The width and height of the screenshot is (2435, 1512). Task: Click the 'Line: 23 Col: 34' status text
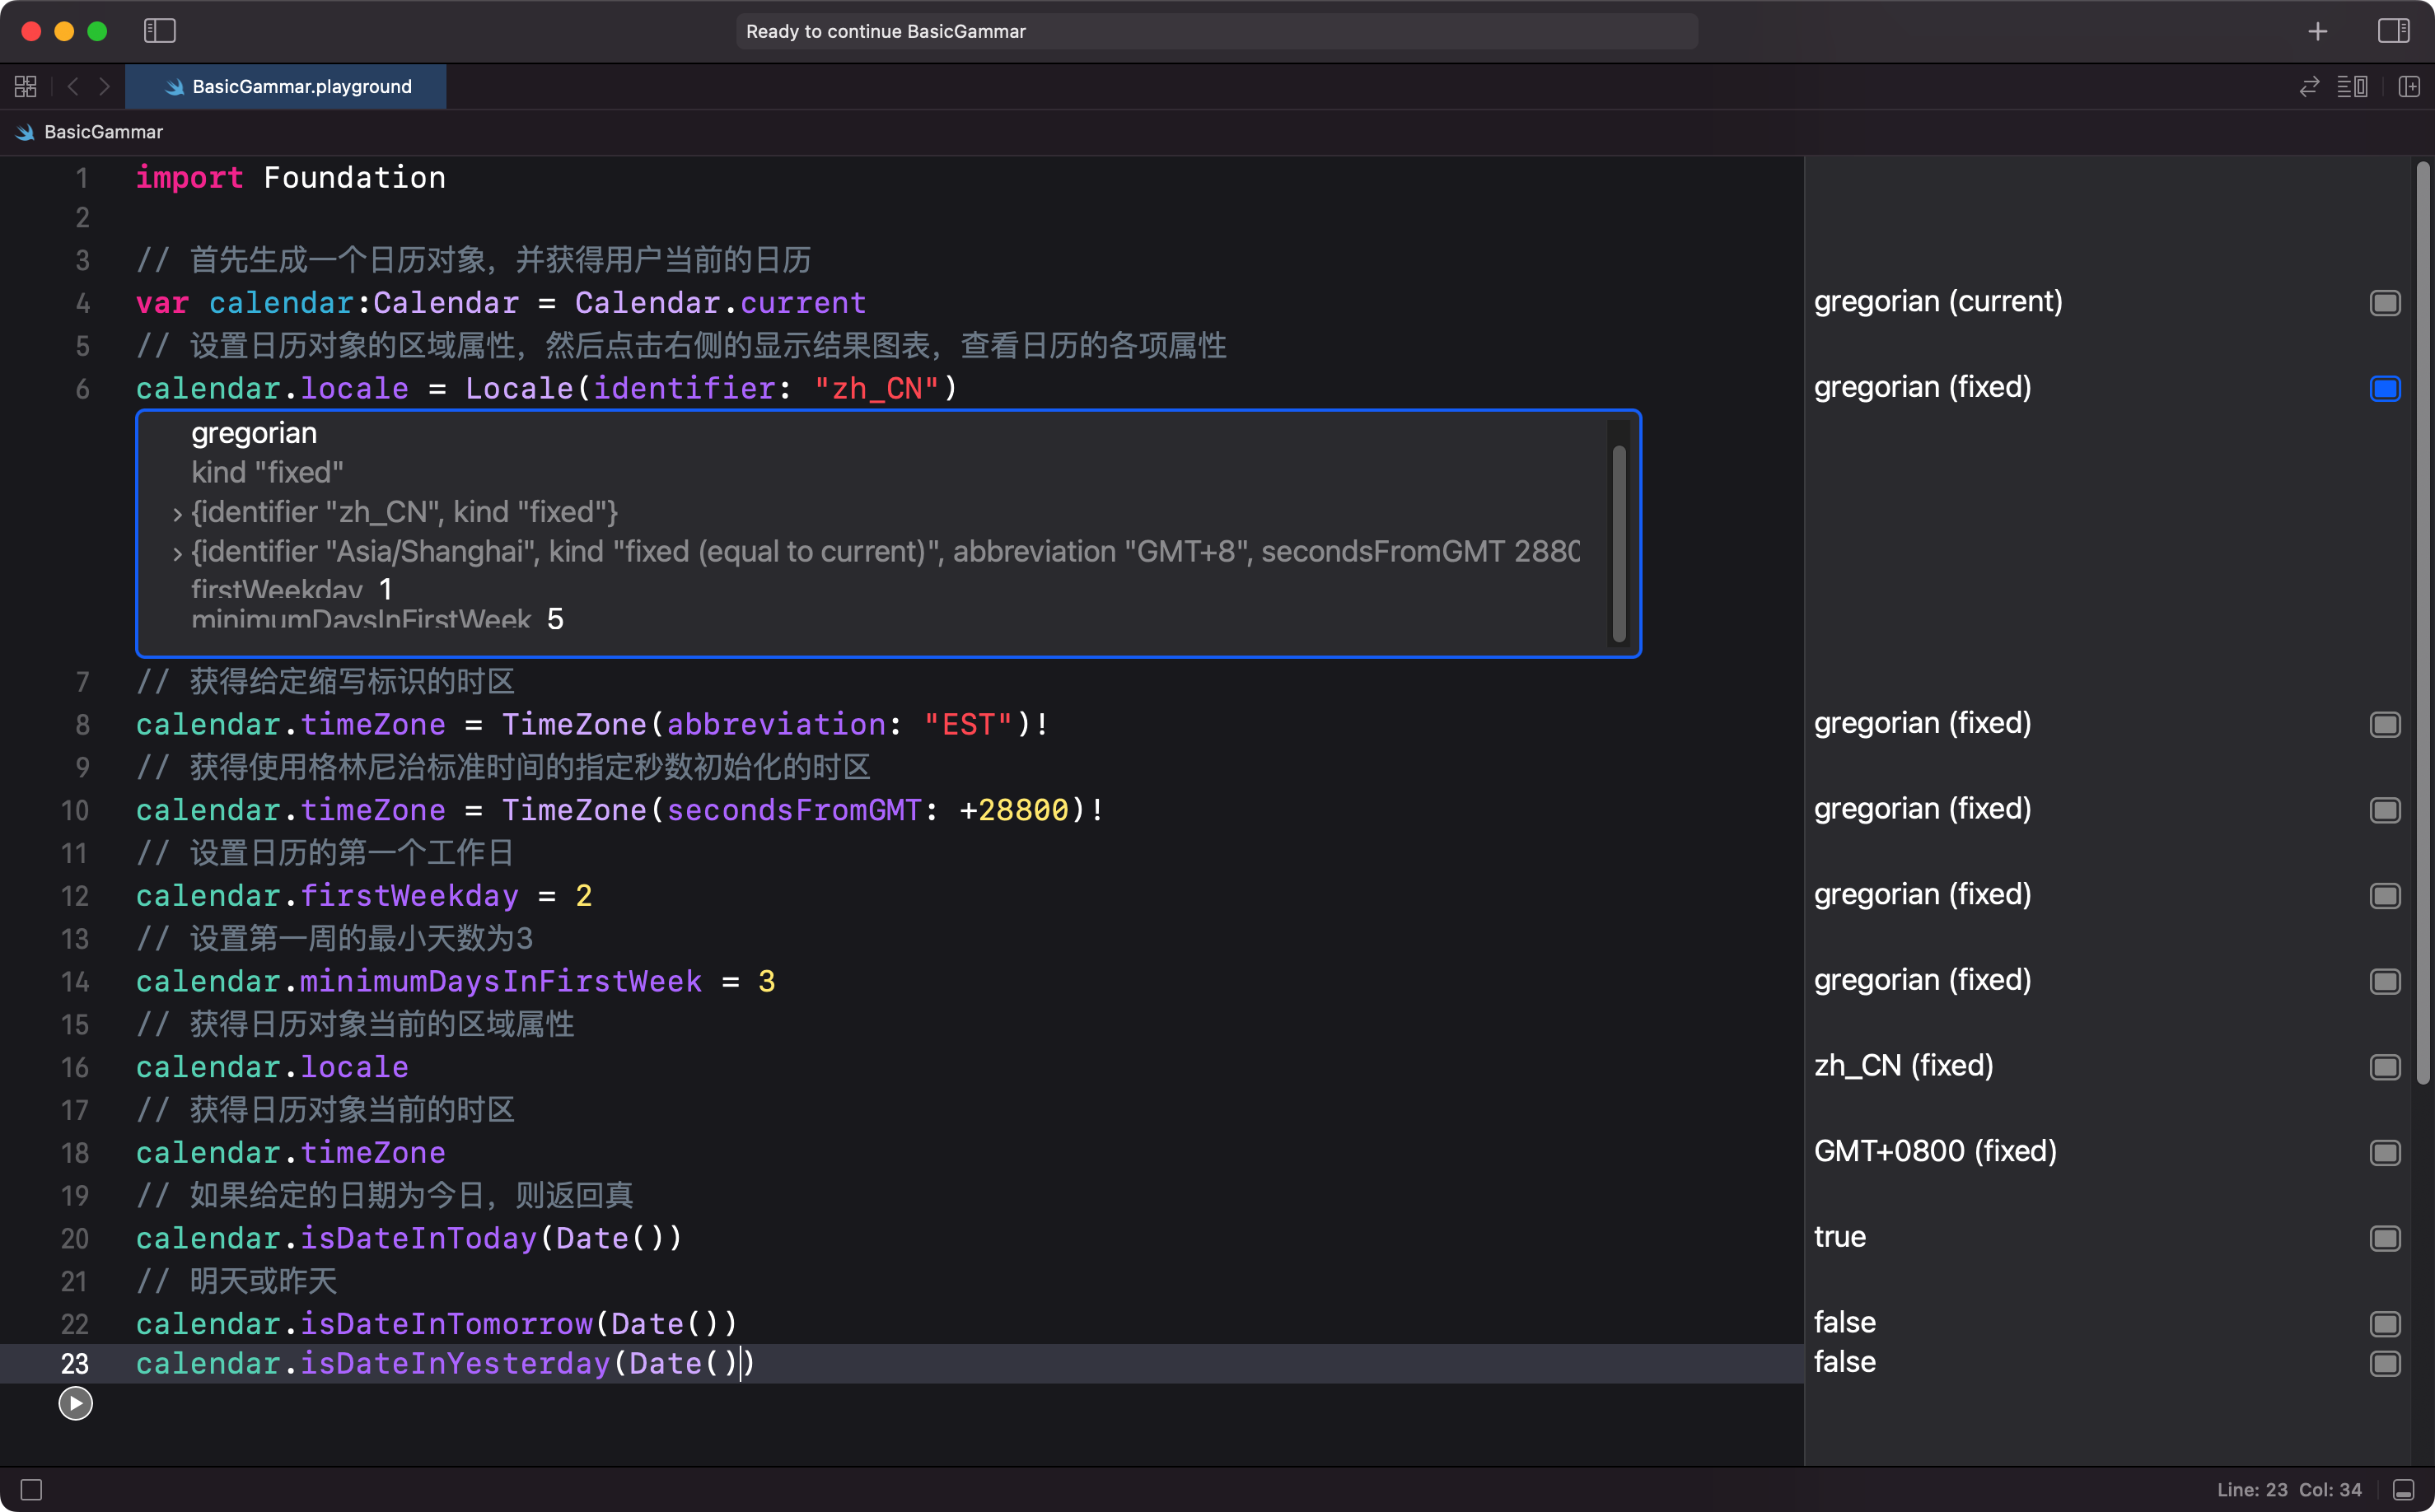2289,1490
